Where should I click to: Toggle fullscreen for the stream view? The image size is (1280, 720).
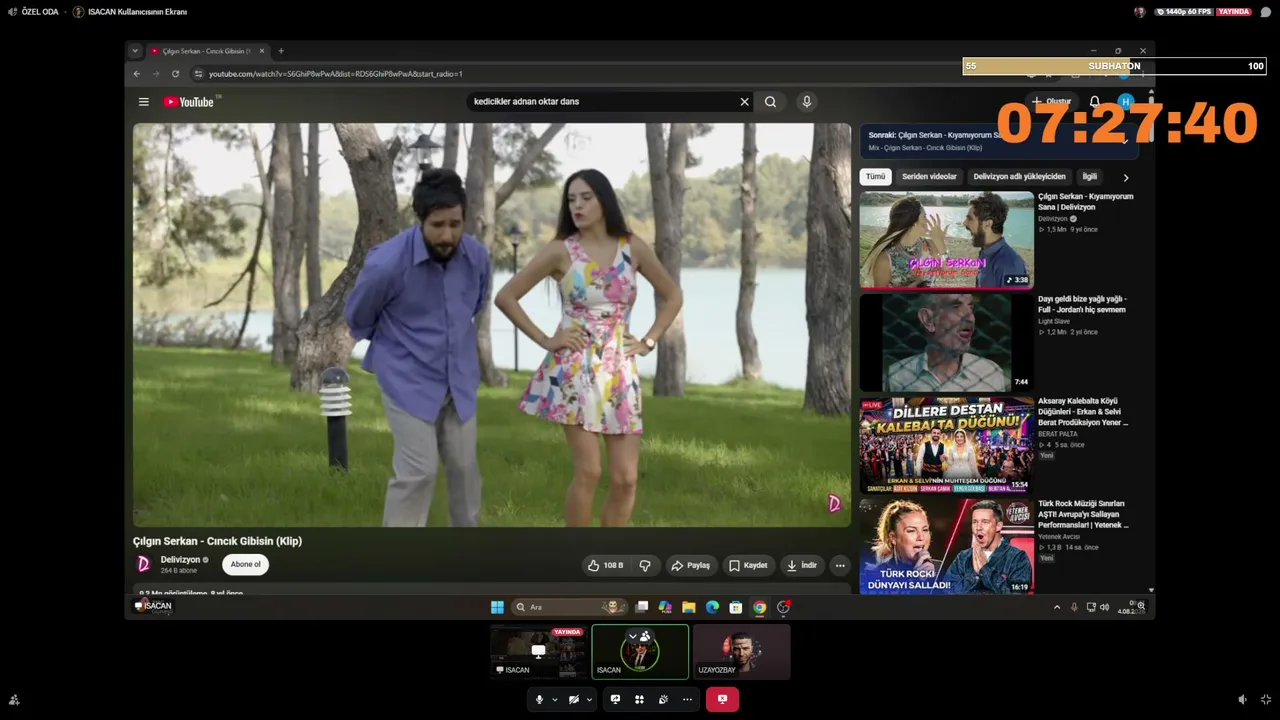click(x=1266, y=700)
